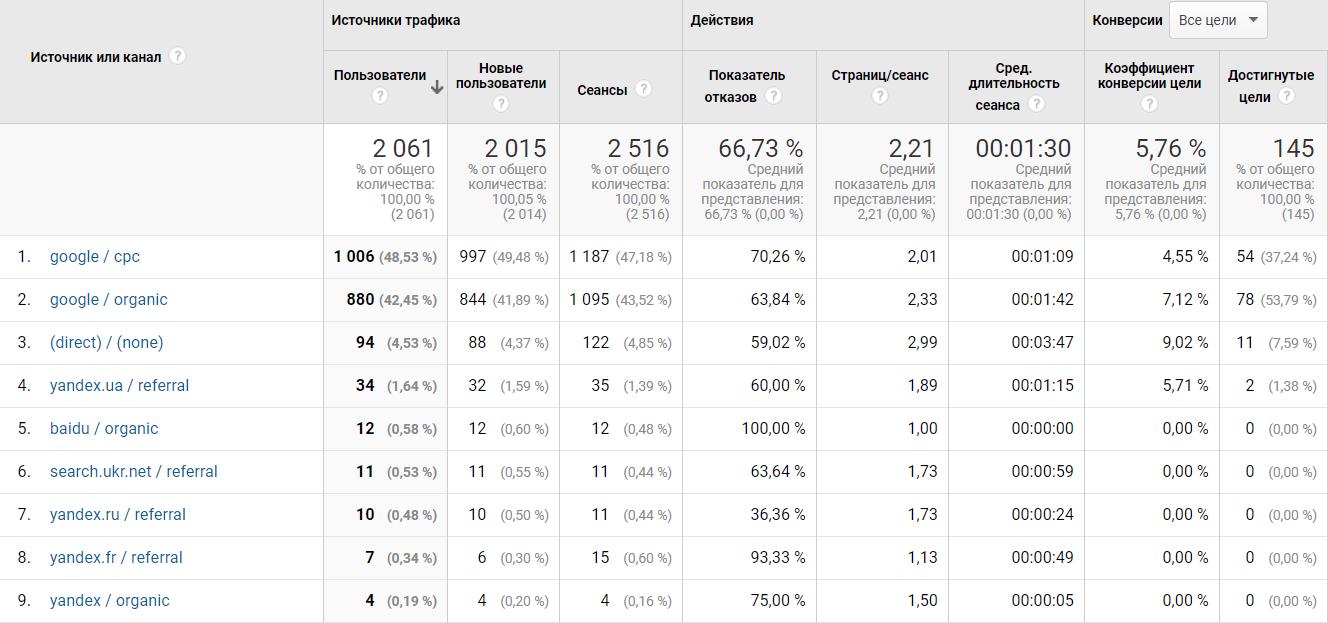Sort table by Сеансы column

(602, 90)
